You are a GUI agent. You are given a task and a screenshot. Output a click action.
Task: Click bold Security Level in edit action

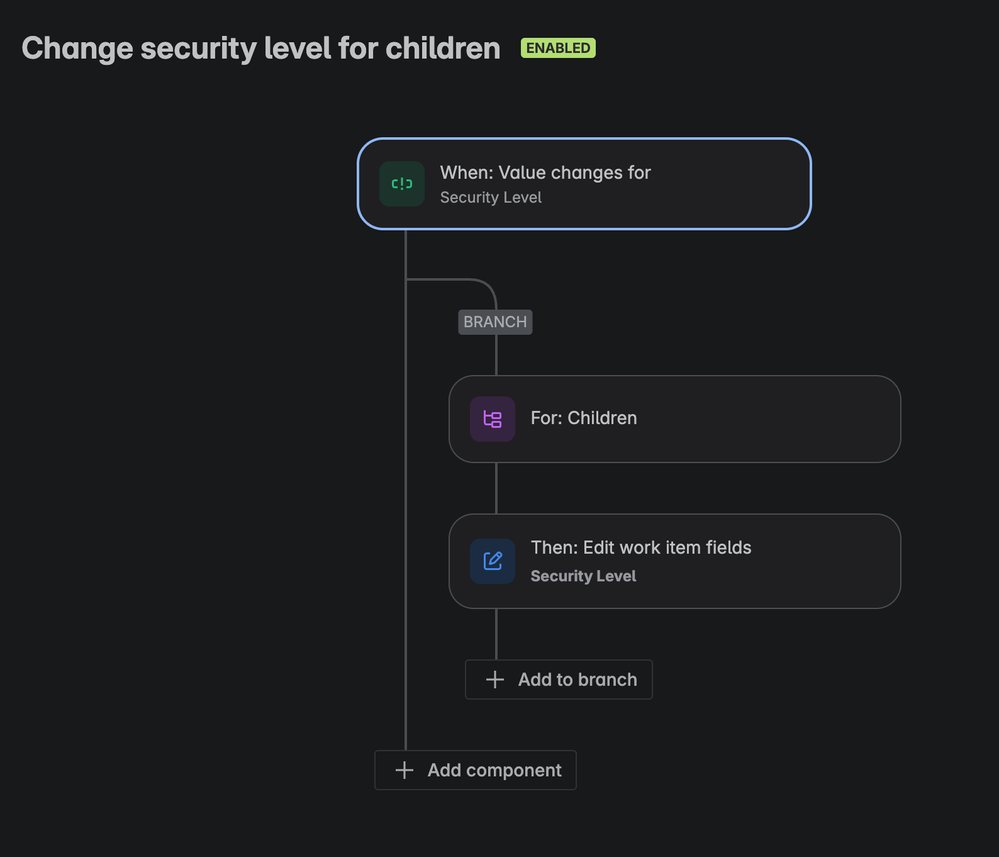[x=583, y=576]
